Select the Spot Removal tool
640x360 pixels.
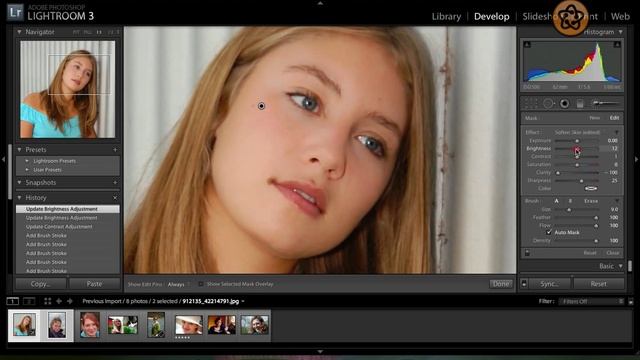[x=548, y=104]
